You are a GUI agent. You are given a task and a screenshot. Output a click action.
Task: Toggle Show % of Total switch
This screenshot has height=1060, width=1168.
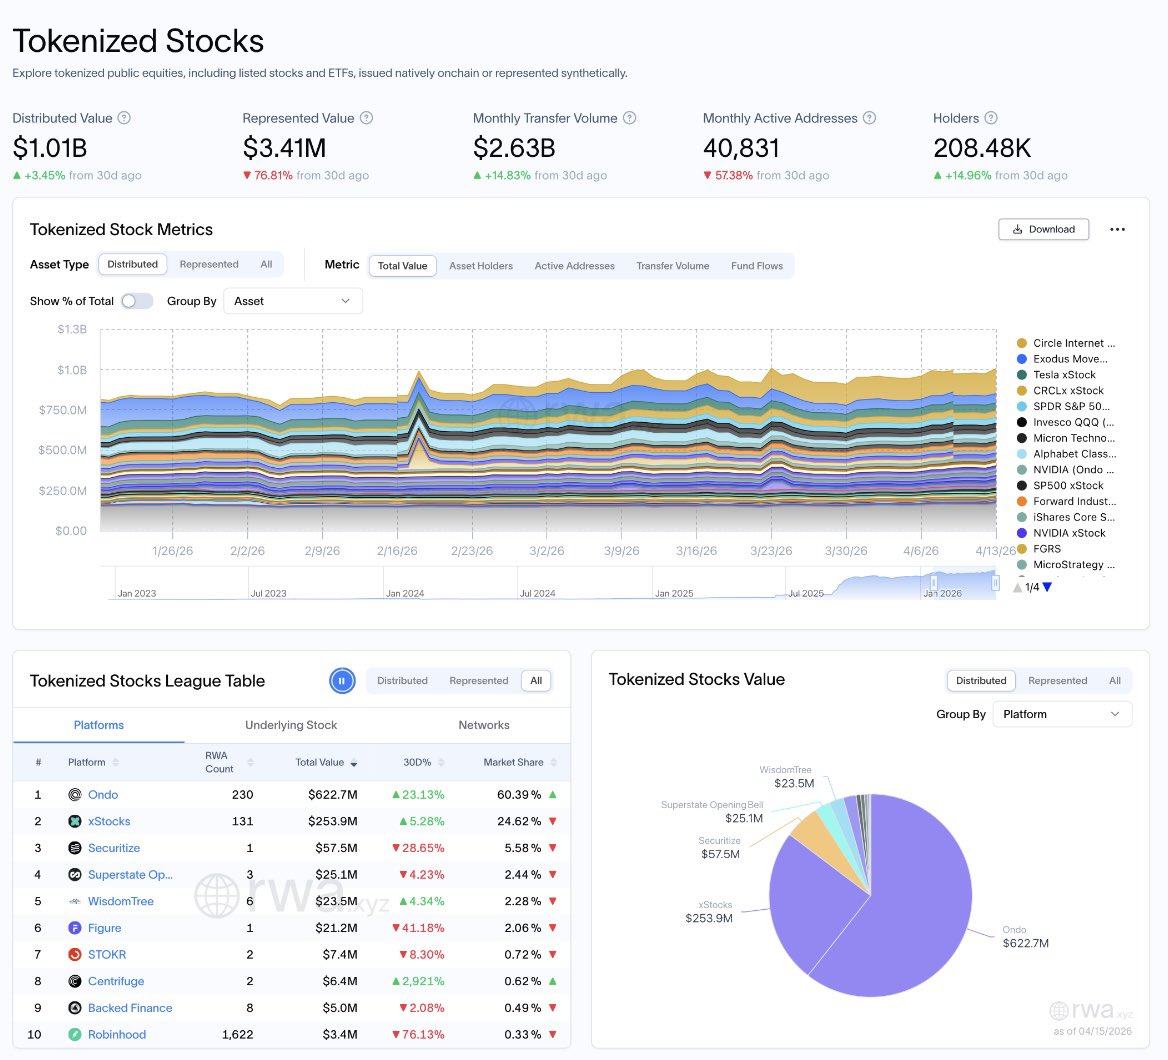pos(137,301)
